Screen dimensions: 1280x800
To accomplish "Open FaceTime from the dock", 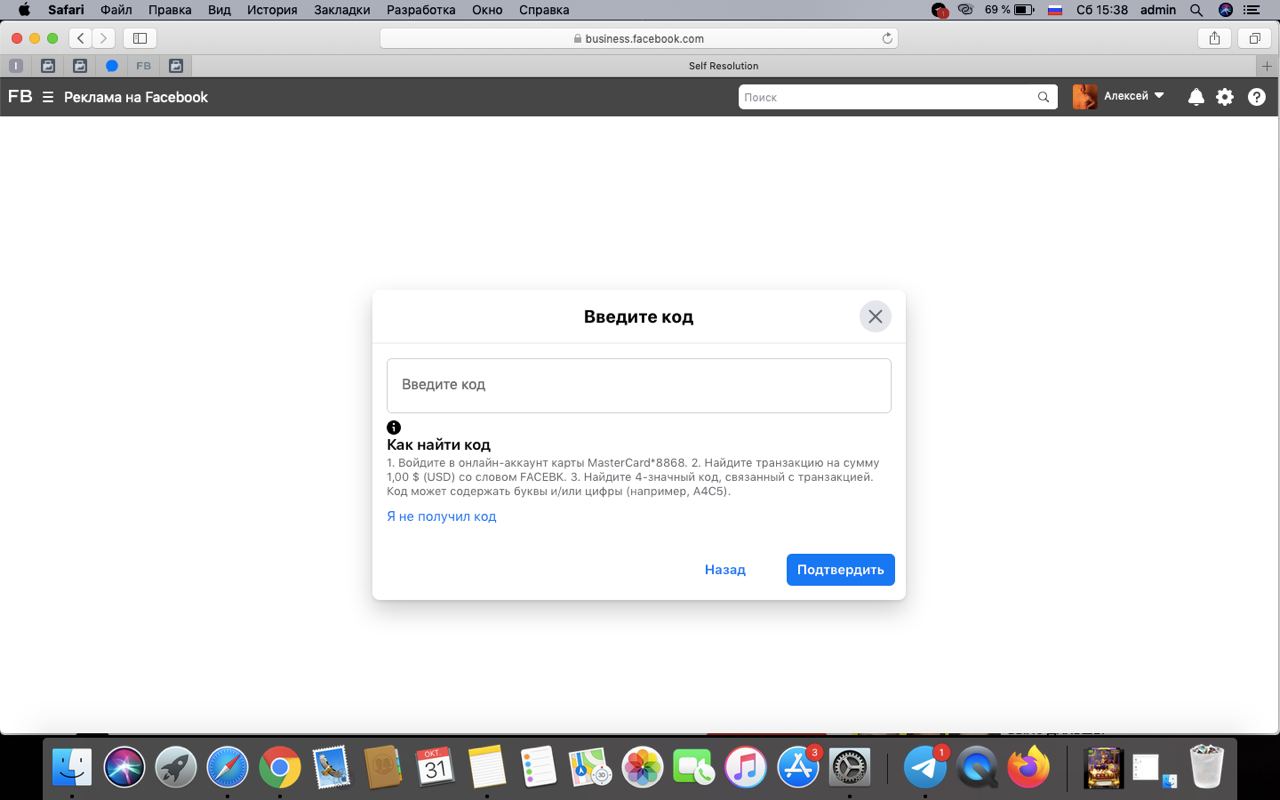I will click(x=694, y=768).
